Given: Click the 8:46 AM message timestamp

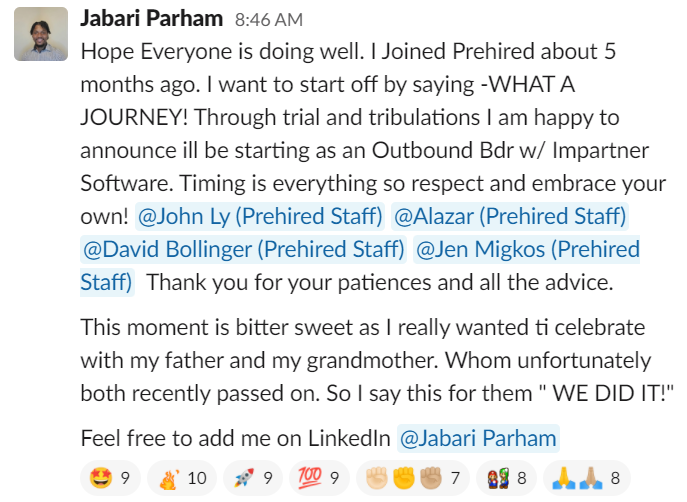Looking at the screenshot, I should click(x=266, y=20).
